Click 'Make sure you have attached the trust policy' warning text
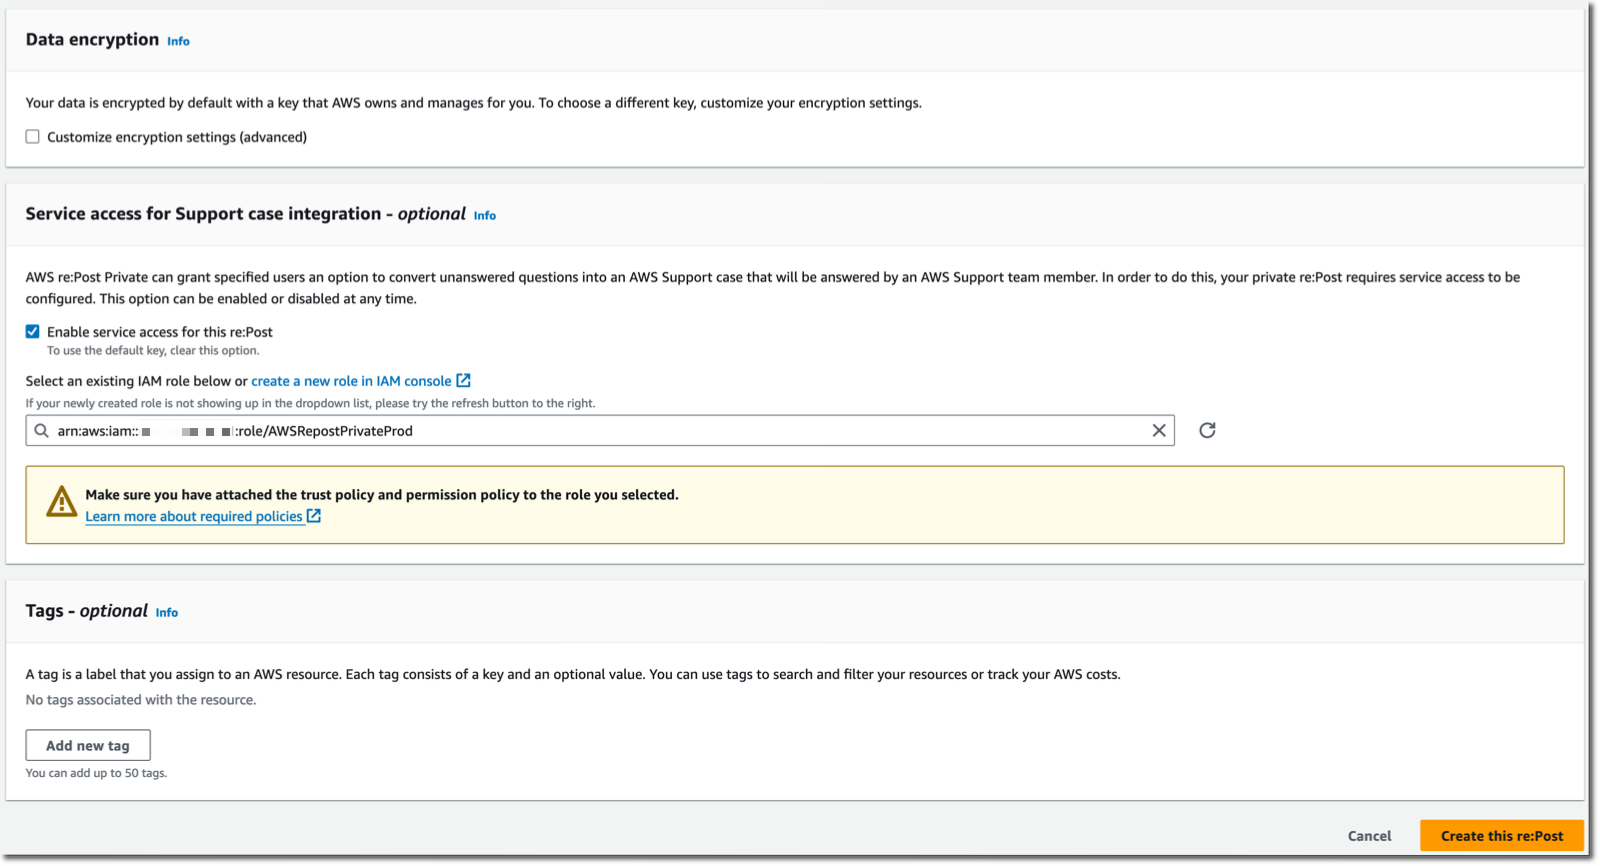 382,495
